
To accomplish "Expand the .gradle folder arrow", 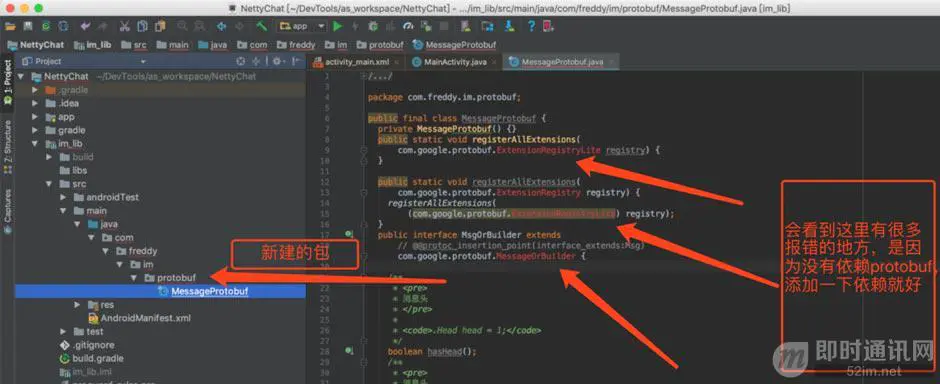I will pyautogui.click(x=35, y=90).
